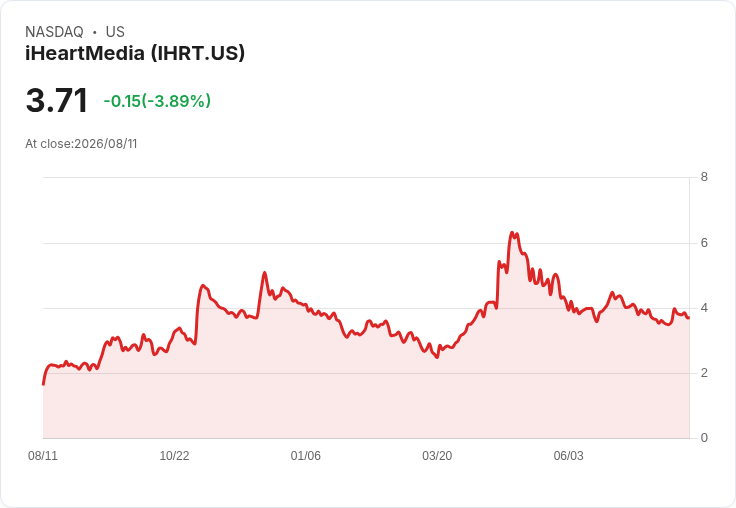Viewport: 736px width, 508px height.
Task: Click the starting point of the price line
Action: pyautogui.click(x=44, y=385)
